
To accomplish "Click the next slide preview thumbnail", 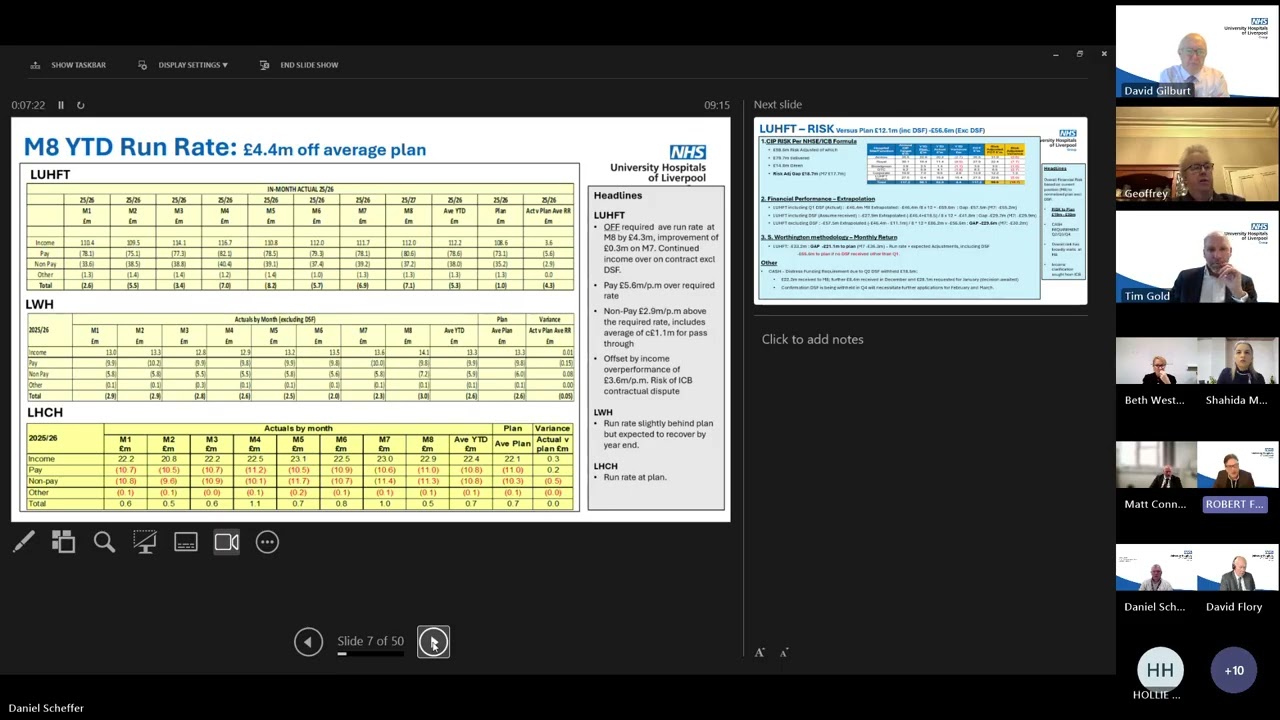I will coord(920,210).
